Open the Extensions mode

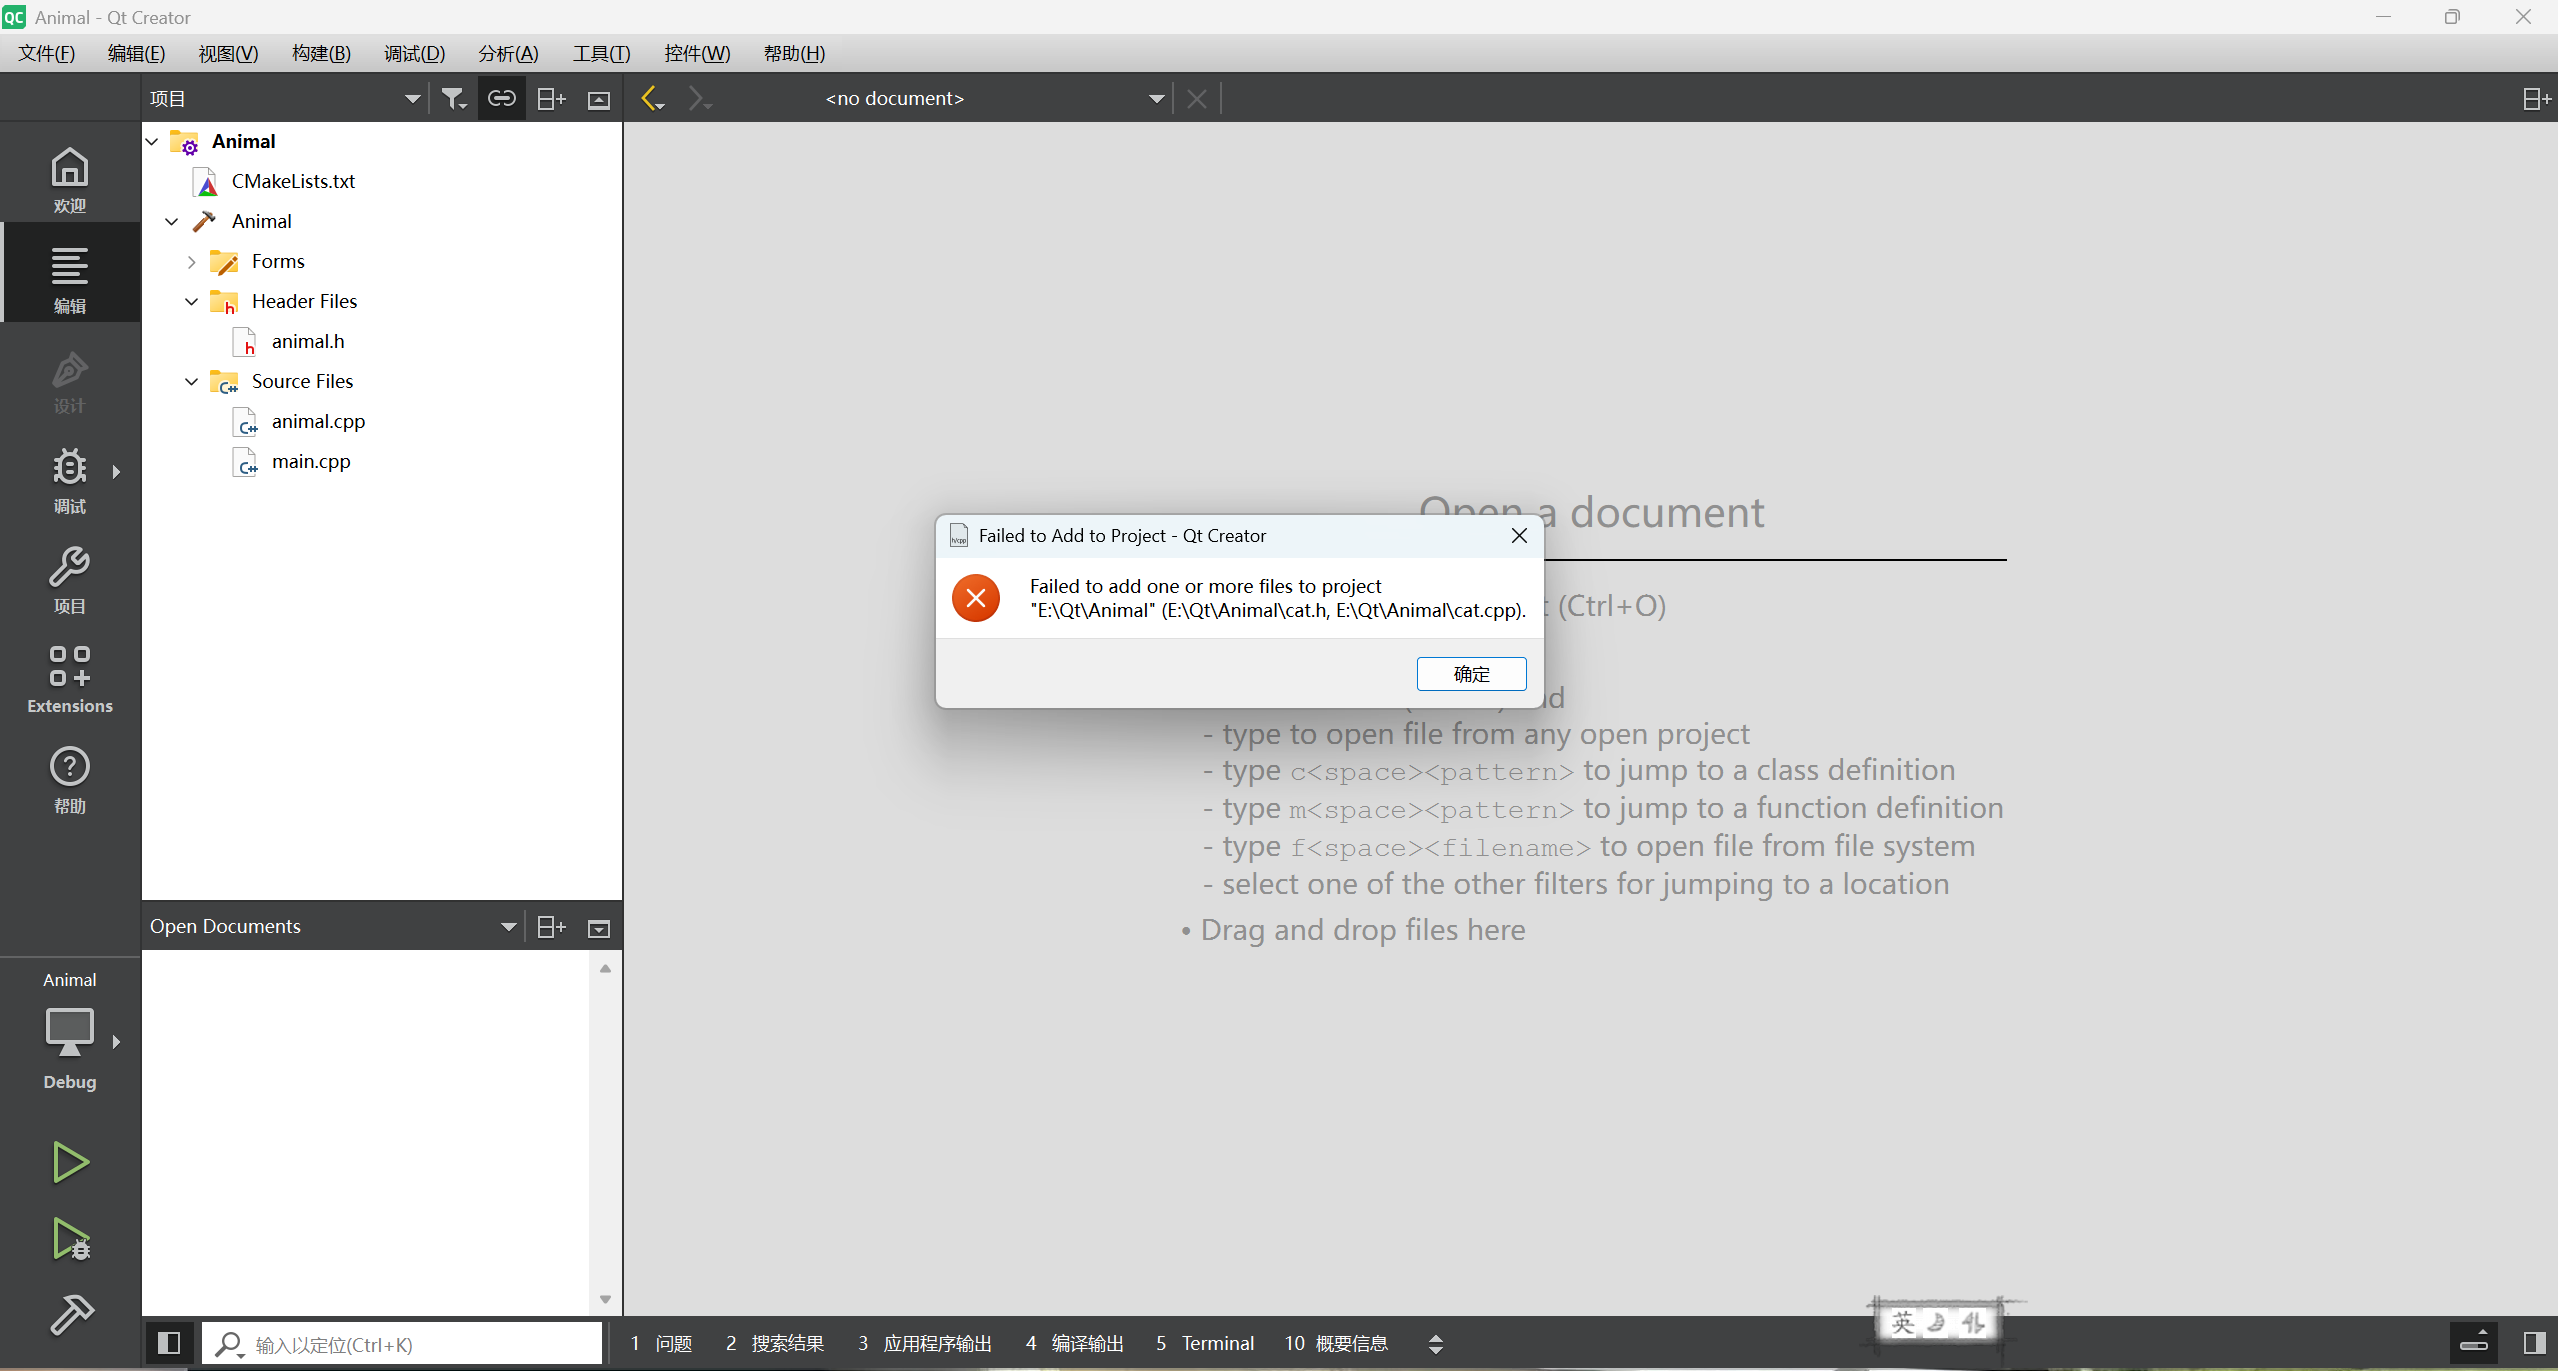(x=69, y=678)
